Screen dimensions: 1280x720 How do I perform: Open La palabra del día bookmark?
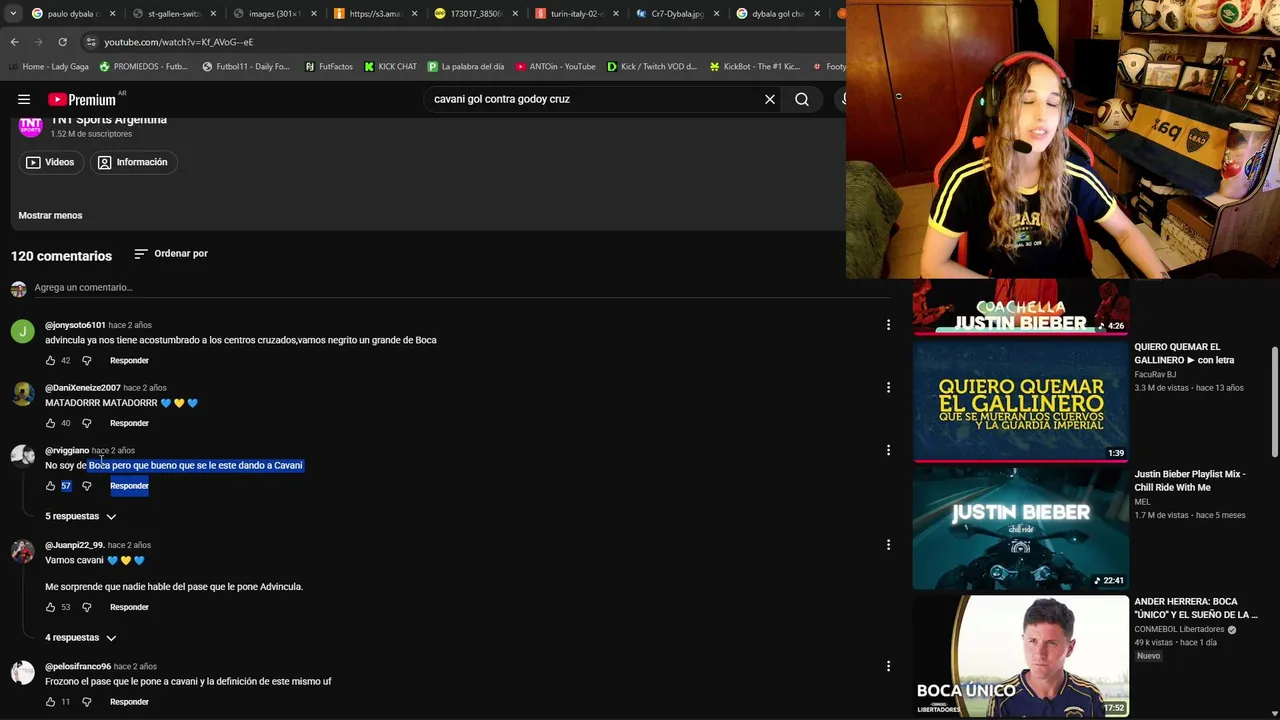click(x=466, y=67)
